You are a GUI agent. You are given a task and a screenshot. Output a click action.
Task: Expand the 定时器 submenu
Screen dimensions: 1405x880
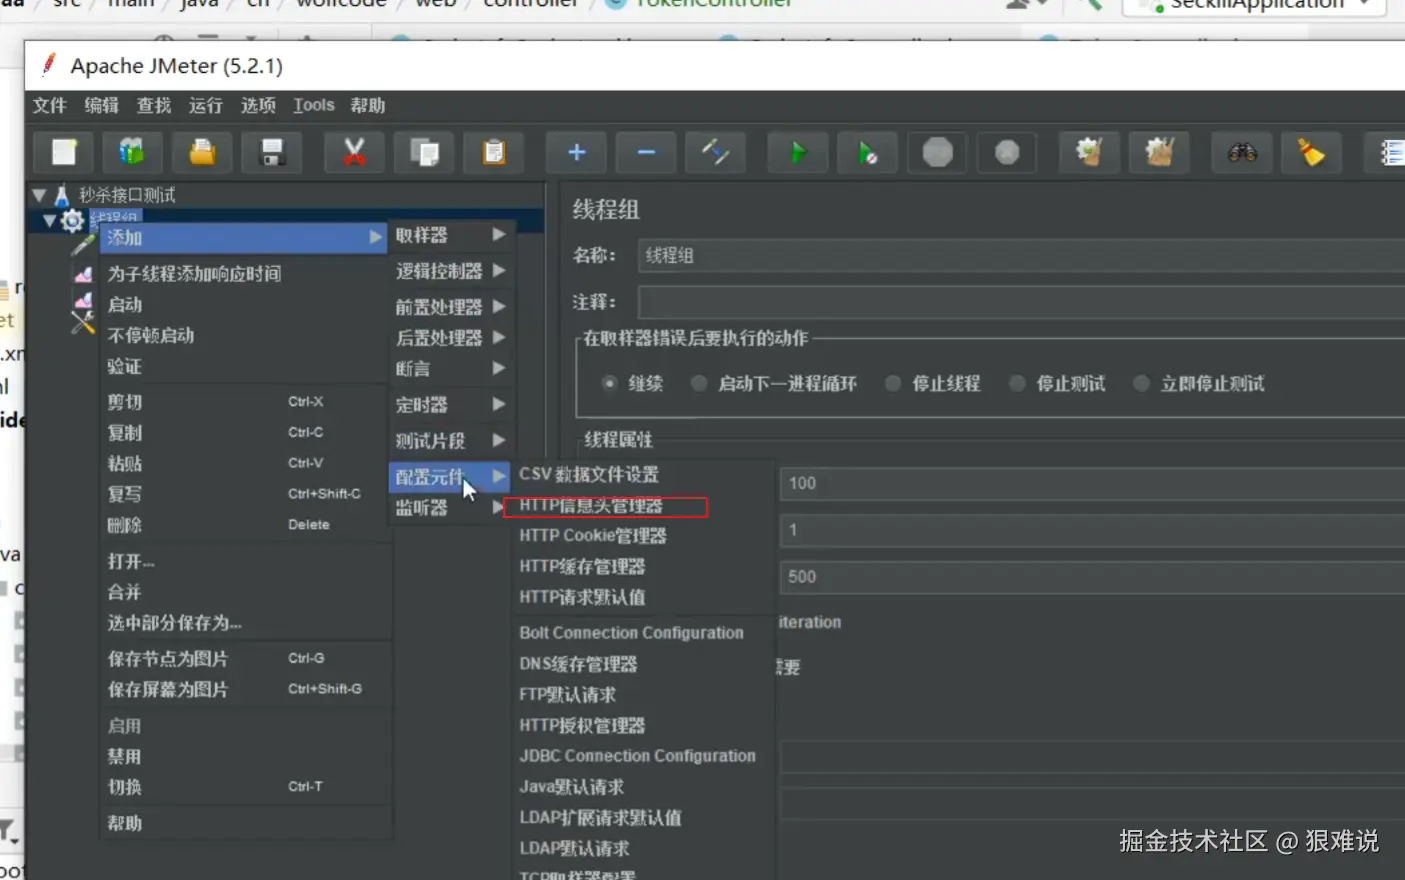(x=452, y=405)
